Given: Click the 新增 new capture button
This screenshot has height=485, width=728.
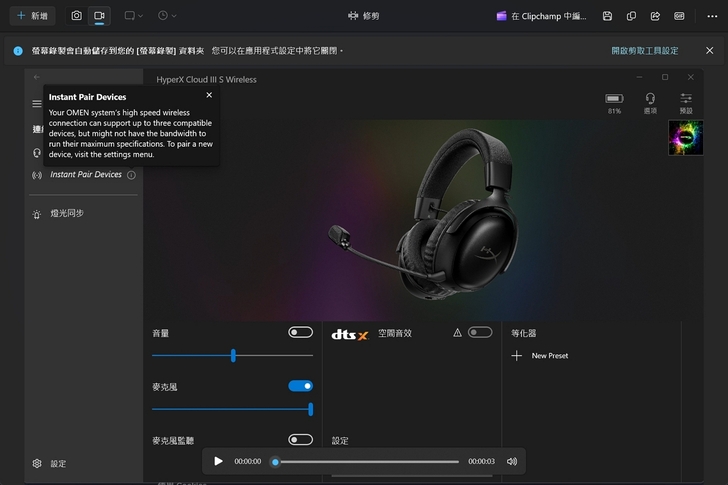Looking at the screenshot, I should coord(32,16).
